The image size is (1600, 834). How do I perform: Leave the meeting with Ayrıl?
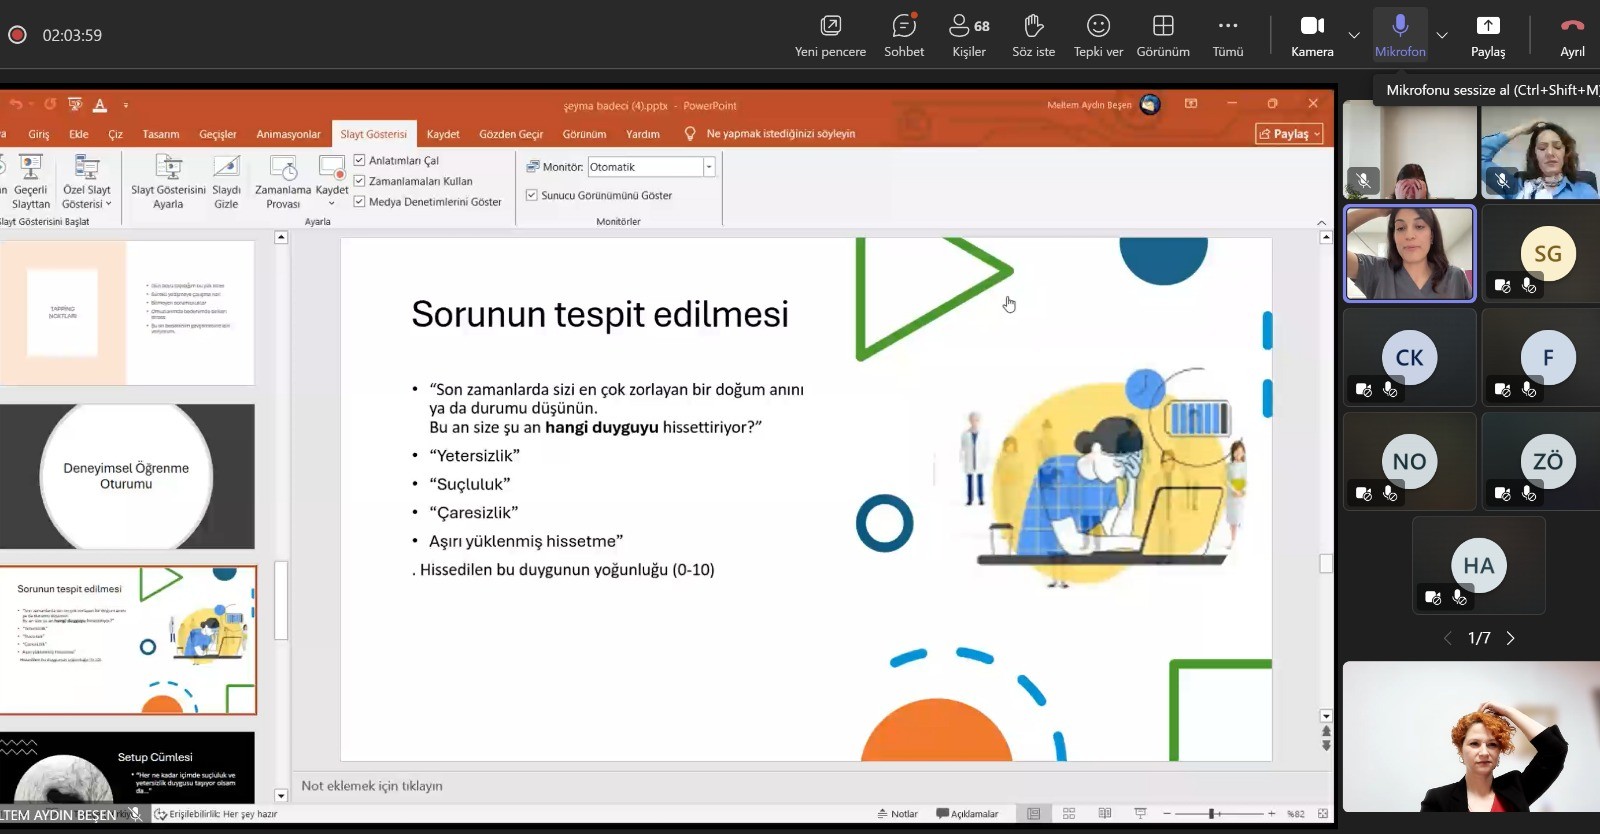(1572, 35)
